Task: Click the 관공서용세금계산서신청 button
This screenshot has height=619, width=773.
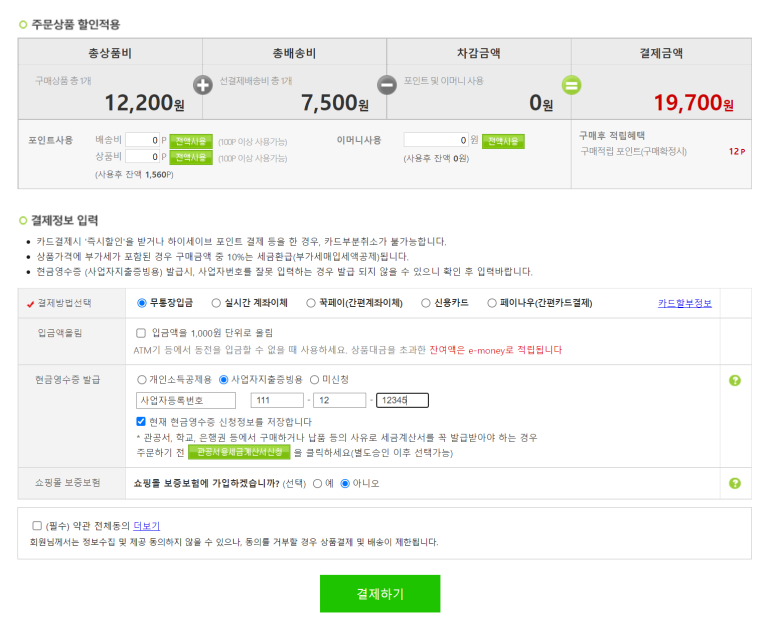Action: [239, 452]
